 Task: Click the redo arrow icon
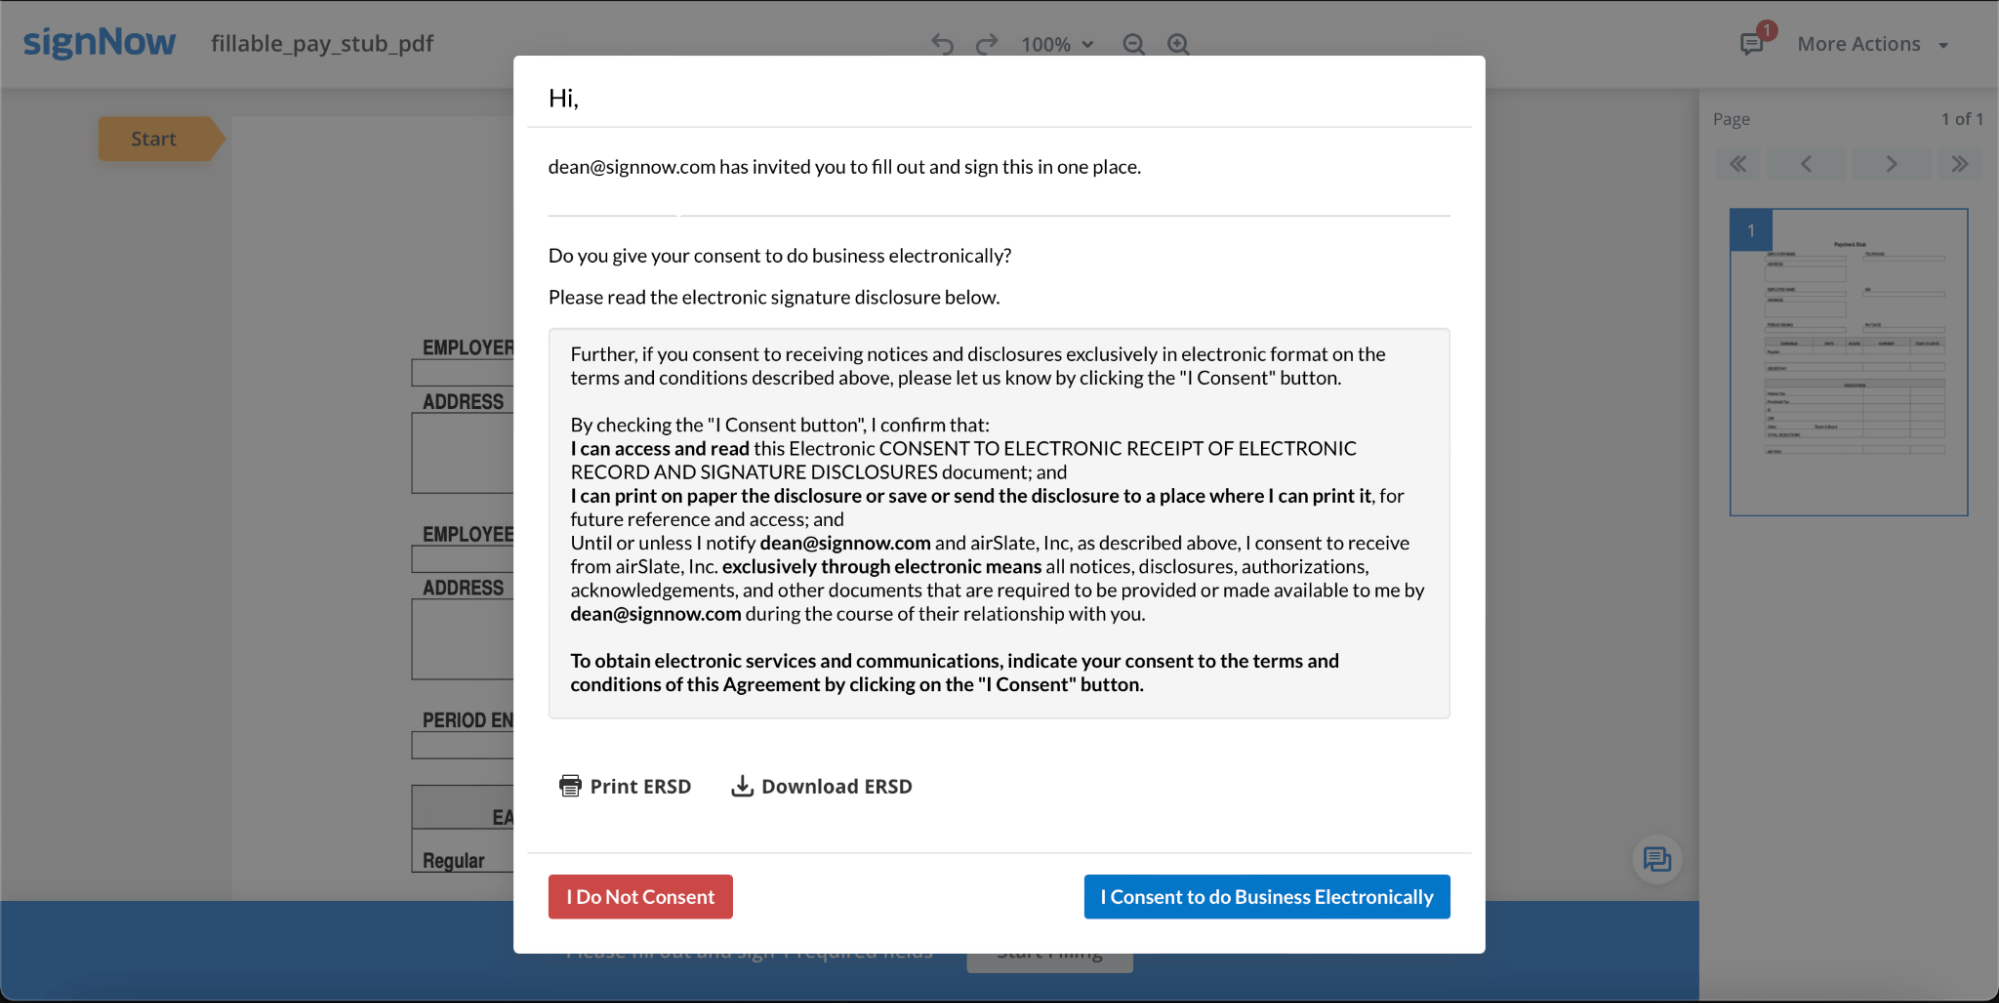tap(987, 44)
